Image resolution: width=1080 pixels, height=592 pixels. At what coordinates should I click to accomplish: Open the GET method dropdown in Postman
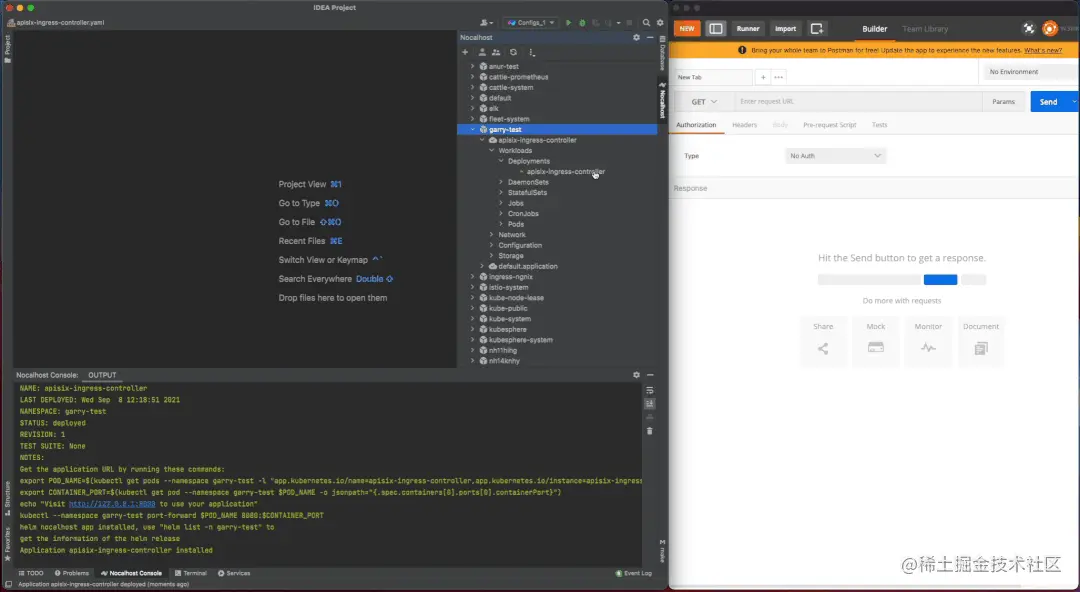(704, 101)
